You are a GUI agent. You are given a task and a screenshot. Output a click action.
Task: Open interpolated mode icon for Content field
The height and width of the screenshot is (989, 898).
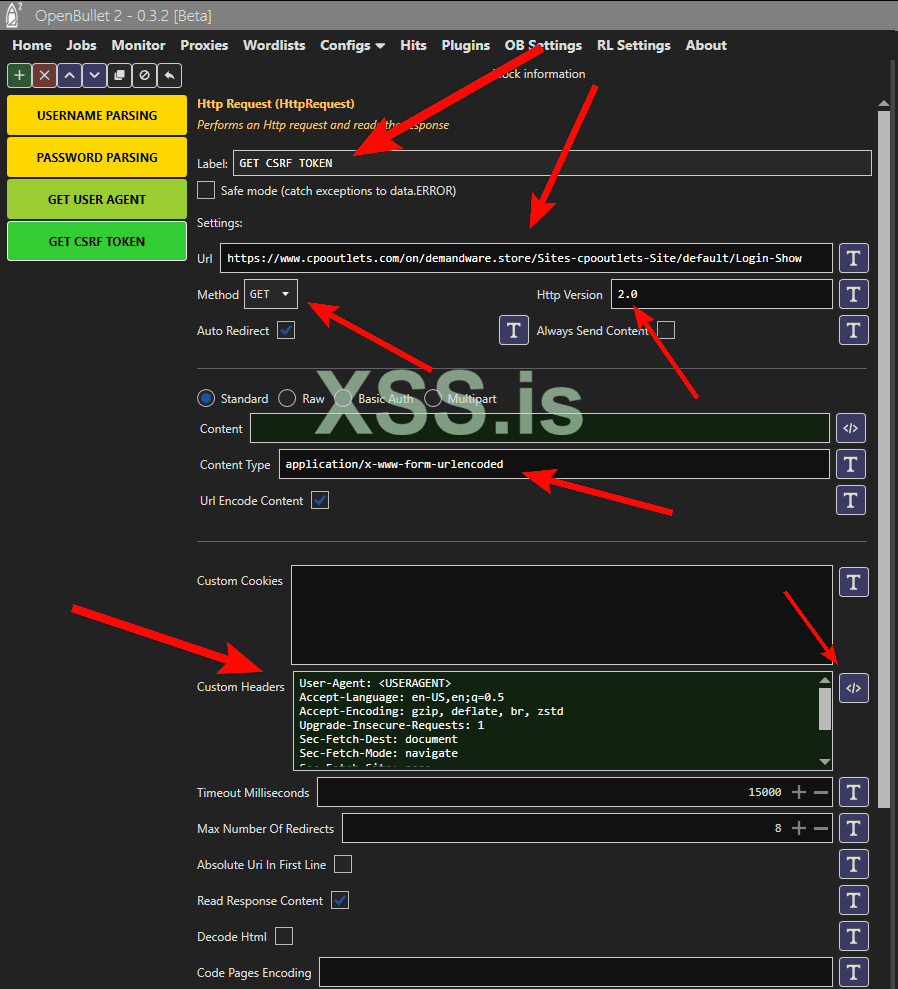[x=851, y=428]
